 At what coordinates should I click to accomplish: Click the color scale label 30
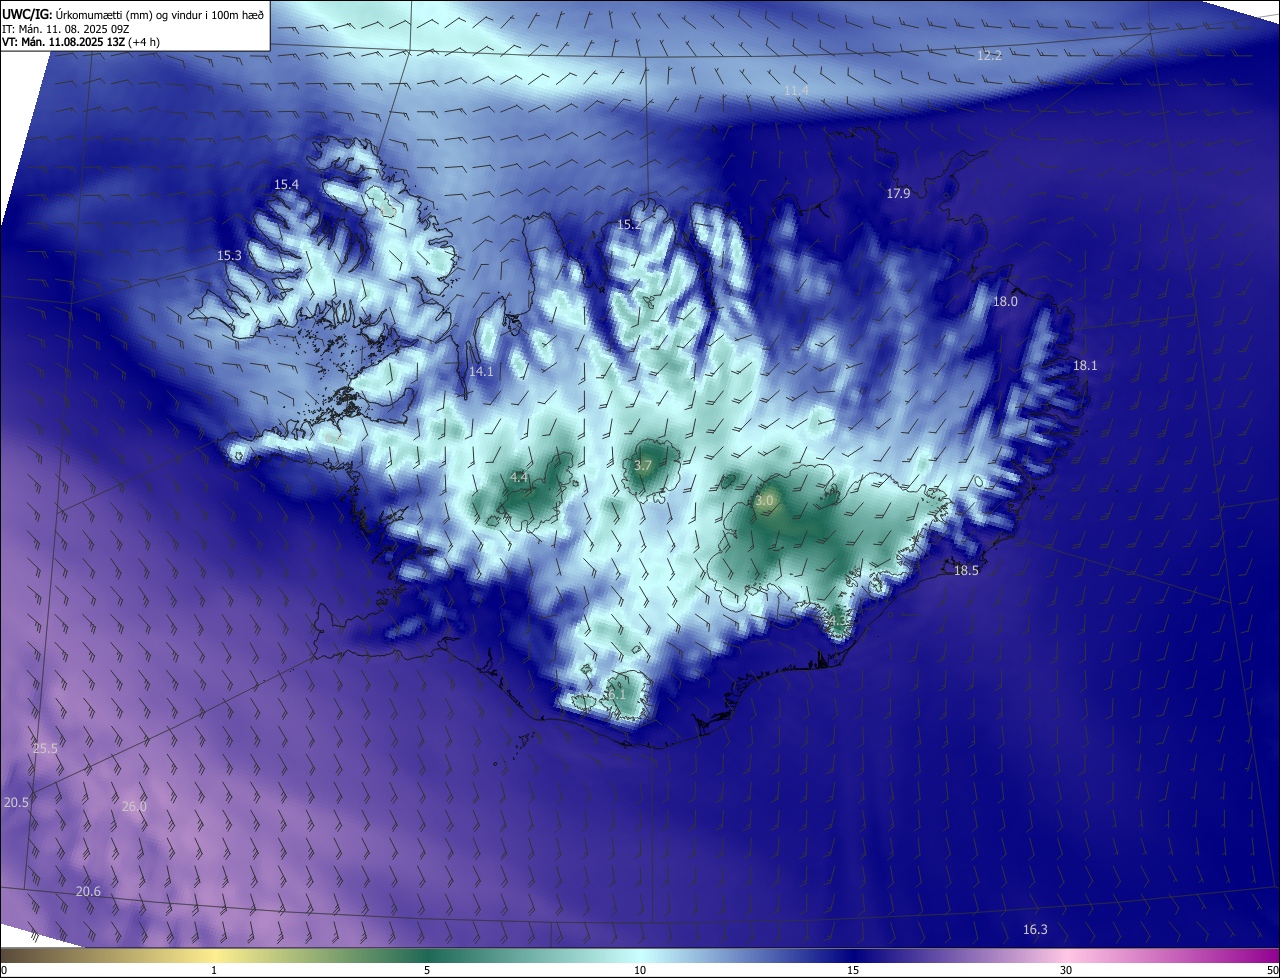pyautogui.click(x=1066, y=970)
